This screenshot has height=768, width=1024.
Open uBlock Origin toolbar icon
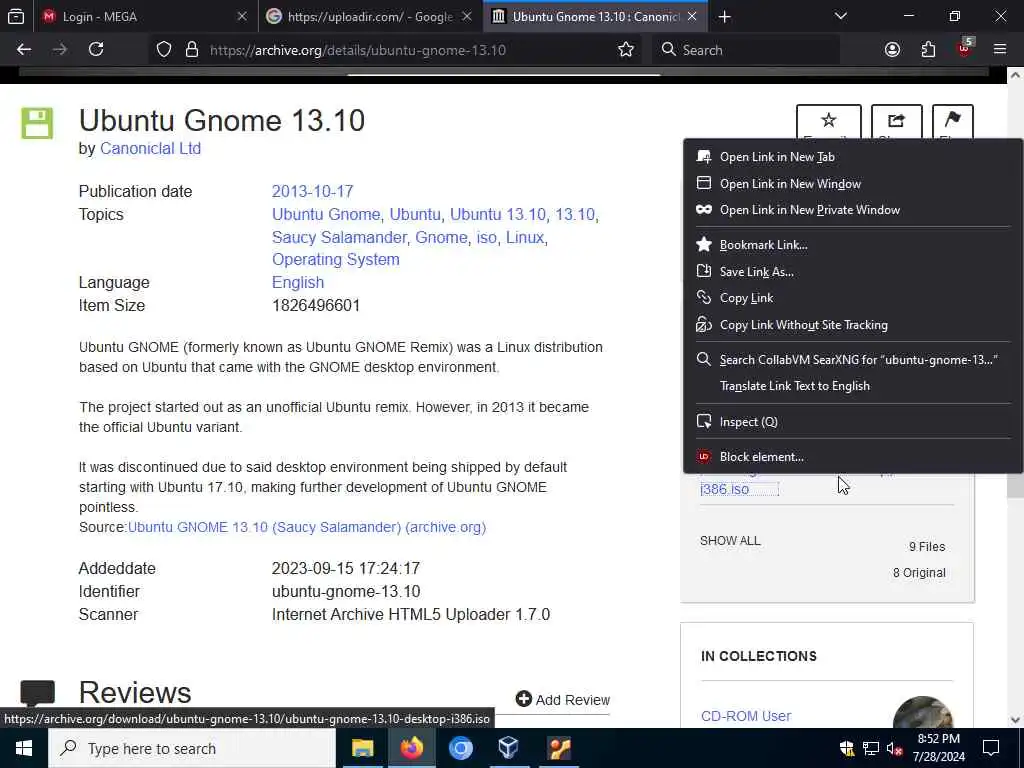[965, 48]
